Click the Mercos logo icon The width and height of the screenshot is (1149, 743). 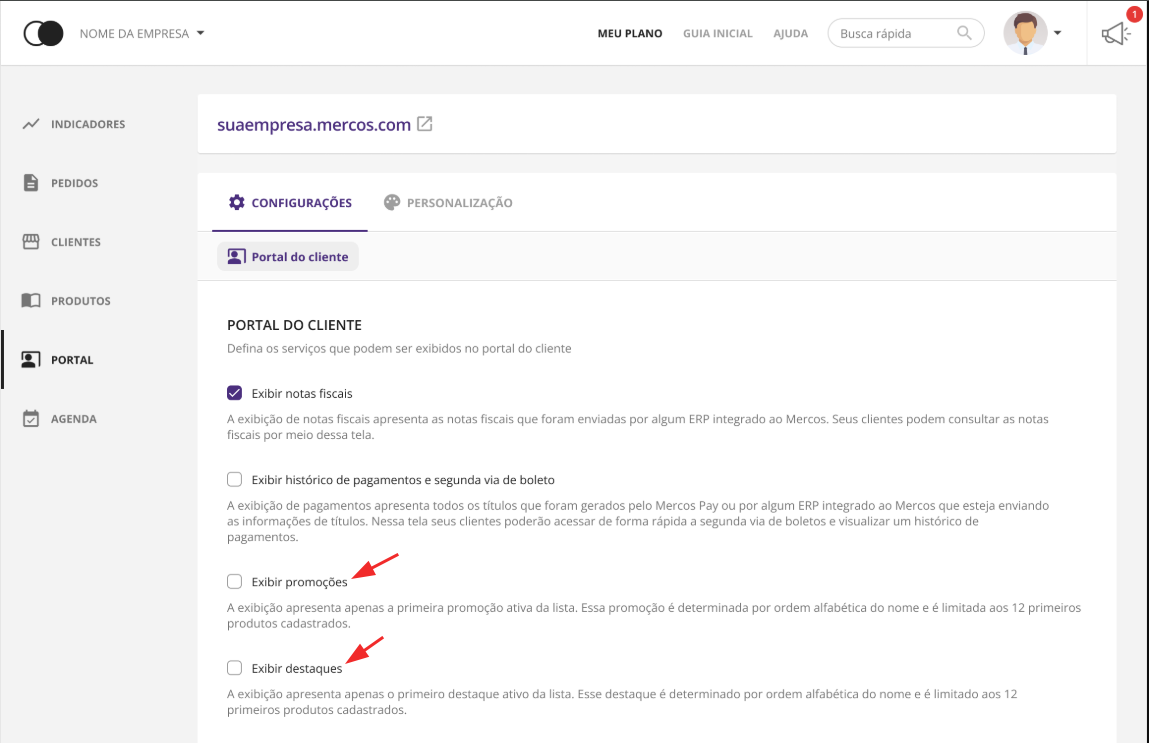point(43,34)
